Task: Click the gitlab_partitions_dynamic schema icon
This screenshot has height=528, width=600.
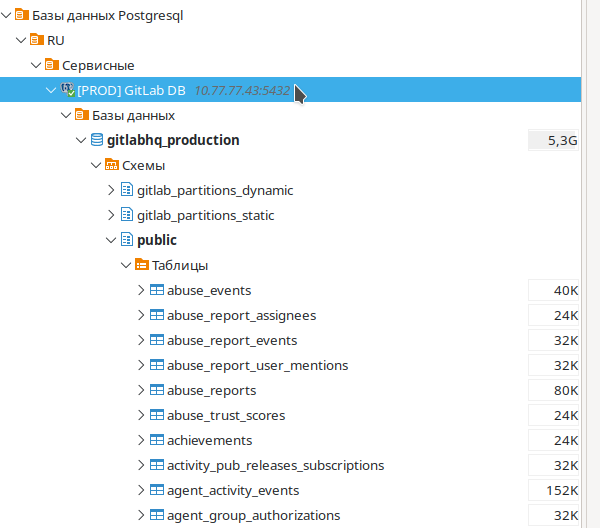Action: [x=127, y=190]
